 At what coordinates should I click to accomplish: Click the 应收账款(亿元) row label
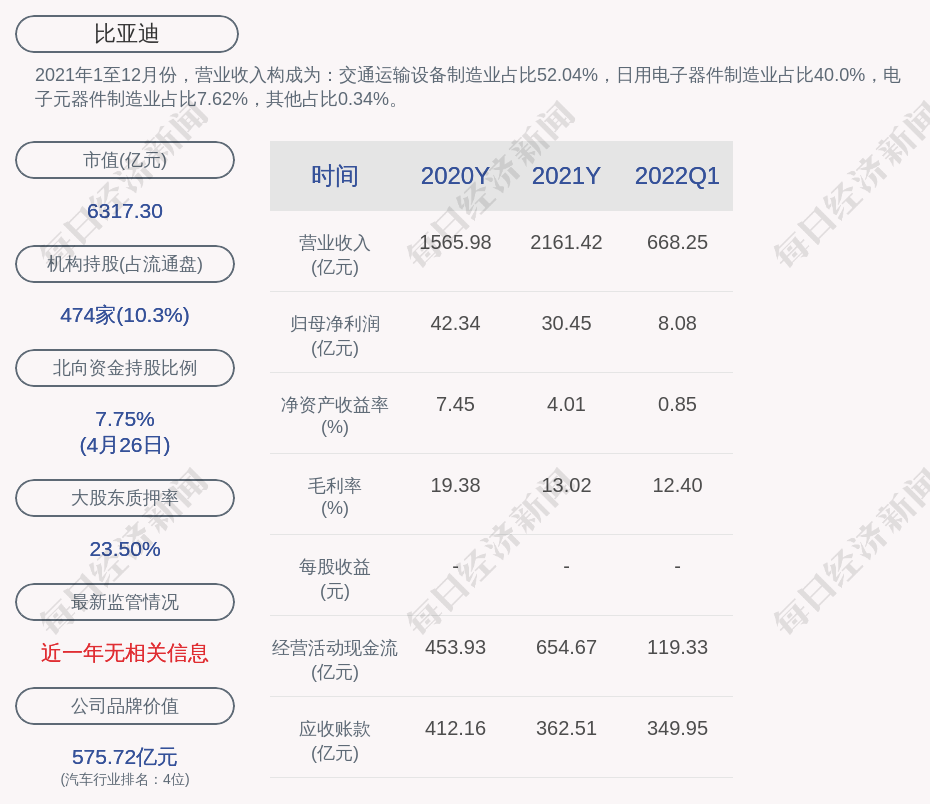[335, 741]
